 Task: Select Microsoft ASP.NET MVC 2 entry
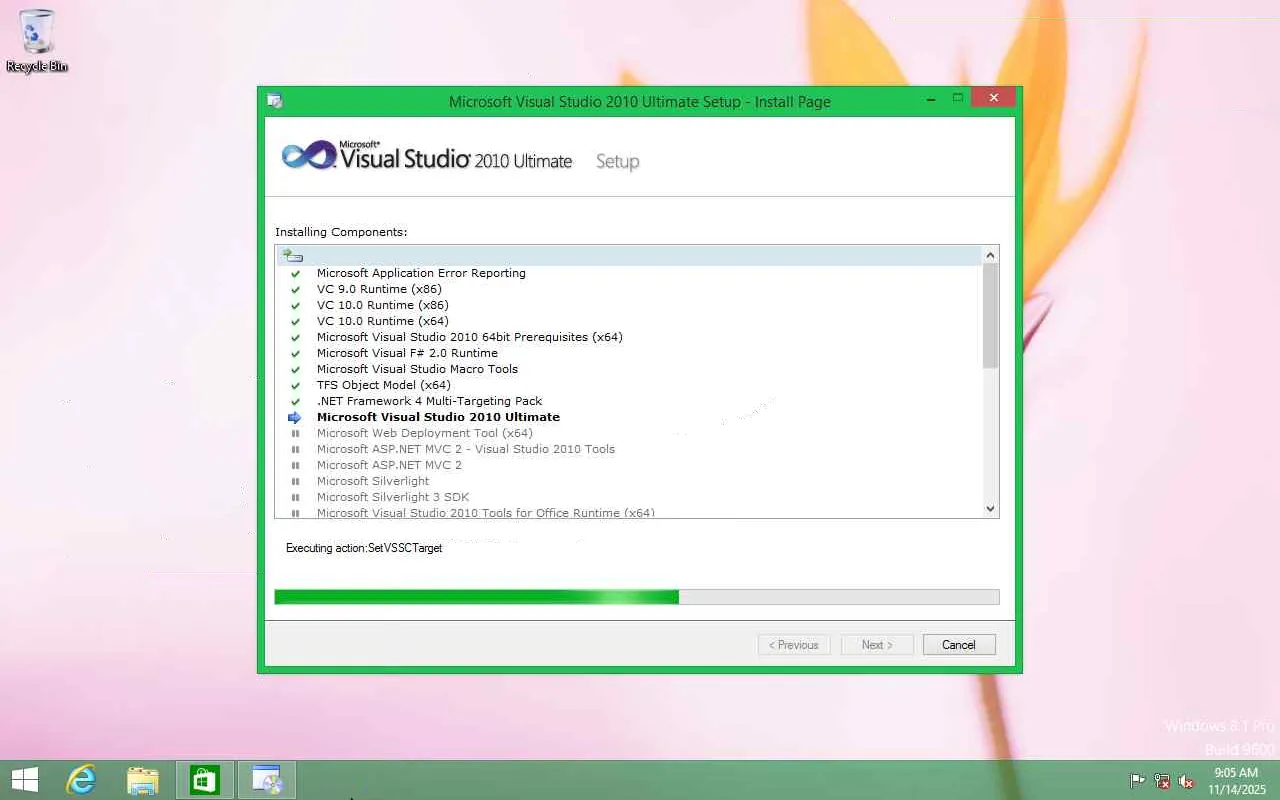(389, 465)
